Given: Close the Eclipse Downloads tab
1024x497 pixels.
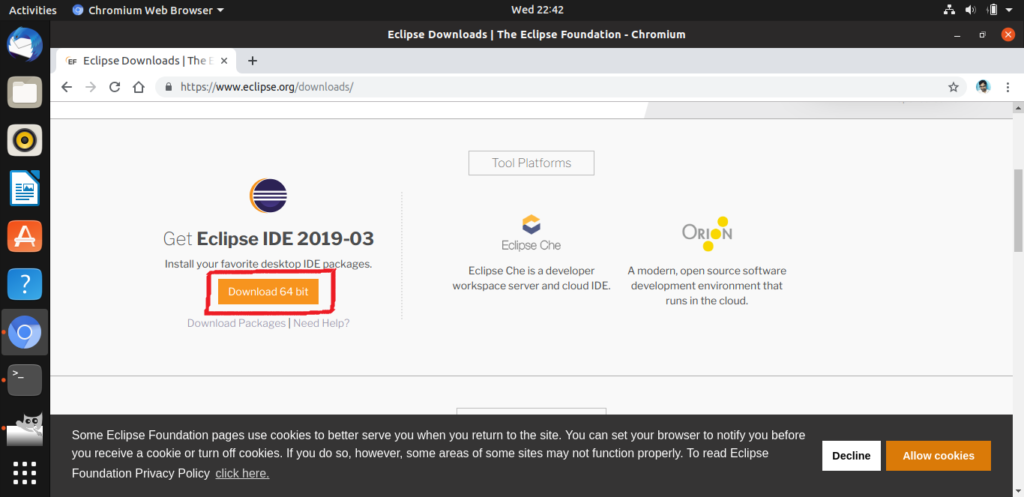Looking at the screenshot, I should [224, 61].
